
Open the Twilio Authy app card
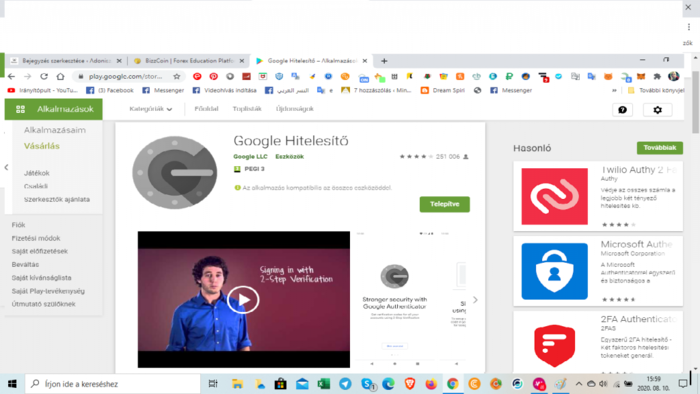[598, 196]
